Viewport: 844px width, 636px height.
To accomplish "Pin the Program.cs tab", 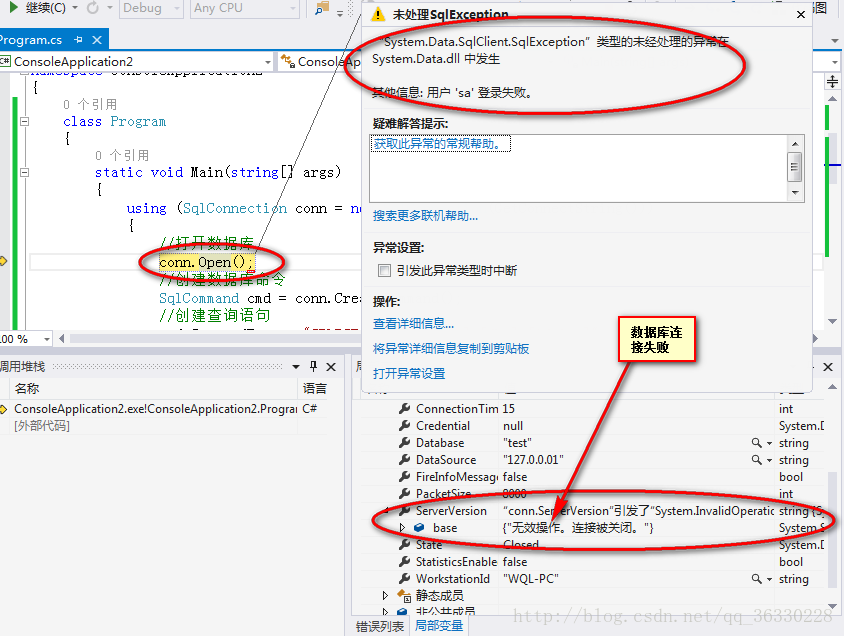I will (x=79, y=40).
